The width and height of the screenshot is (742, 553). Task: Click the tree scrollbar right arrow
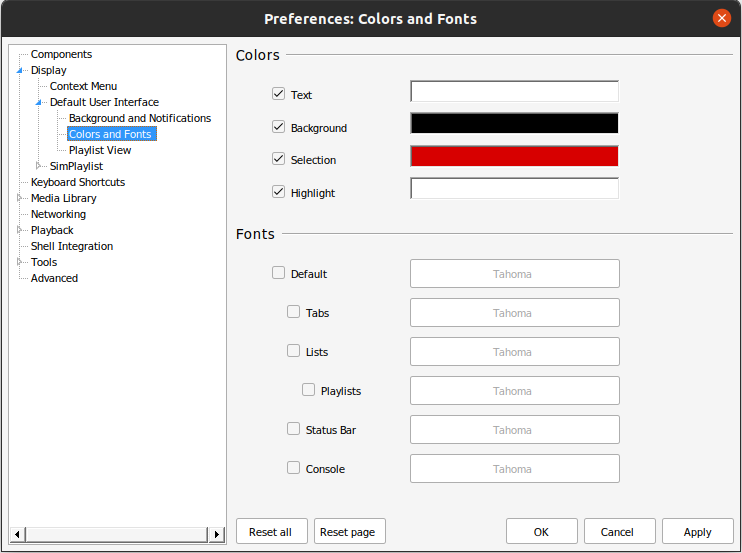pyautogui.click(x=216, y=535)
